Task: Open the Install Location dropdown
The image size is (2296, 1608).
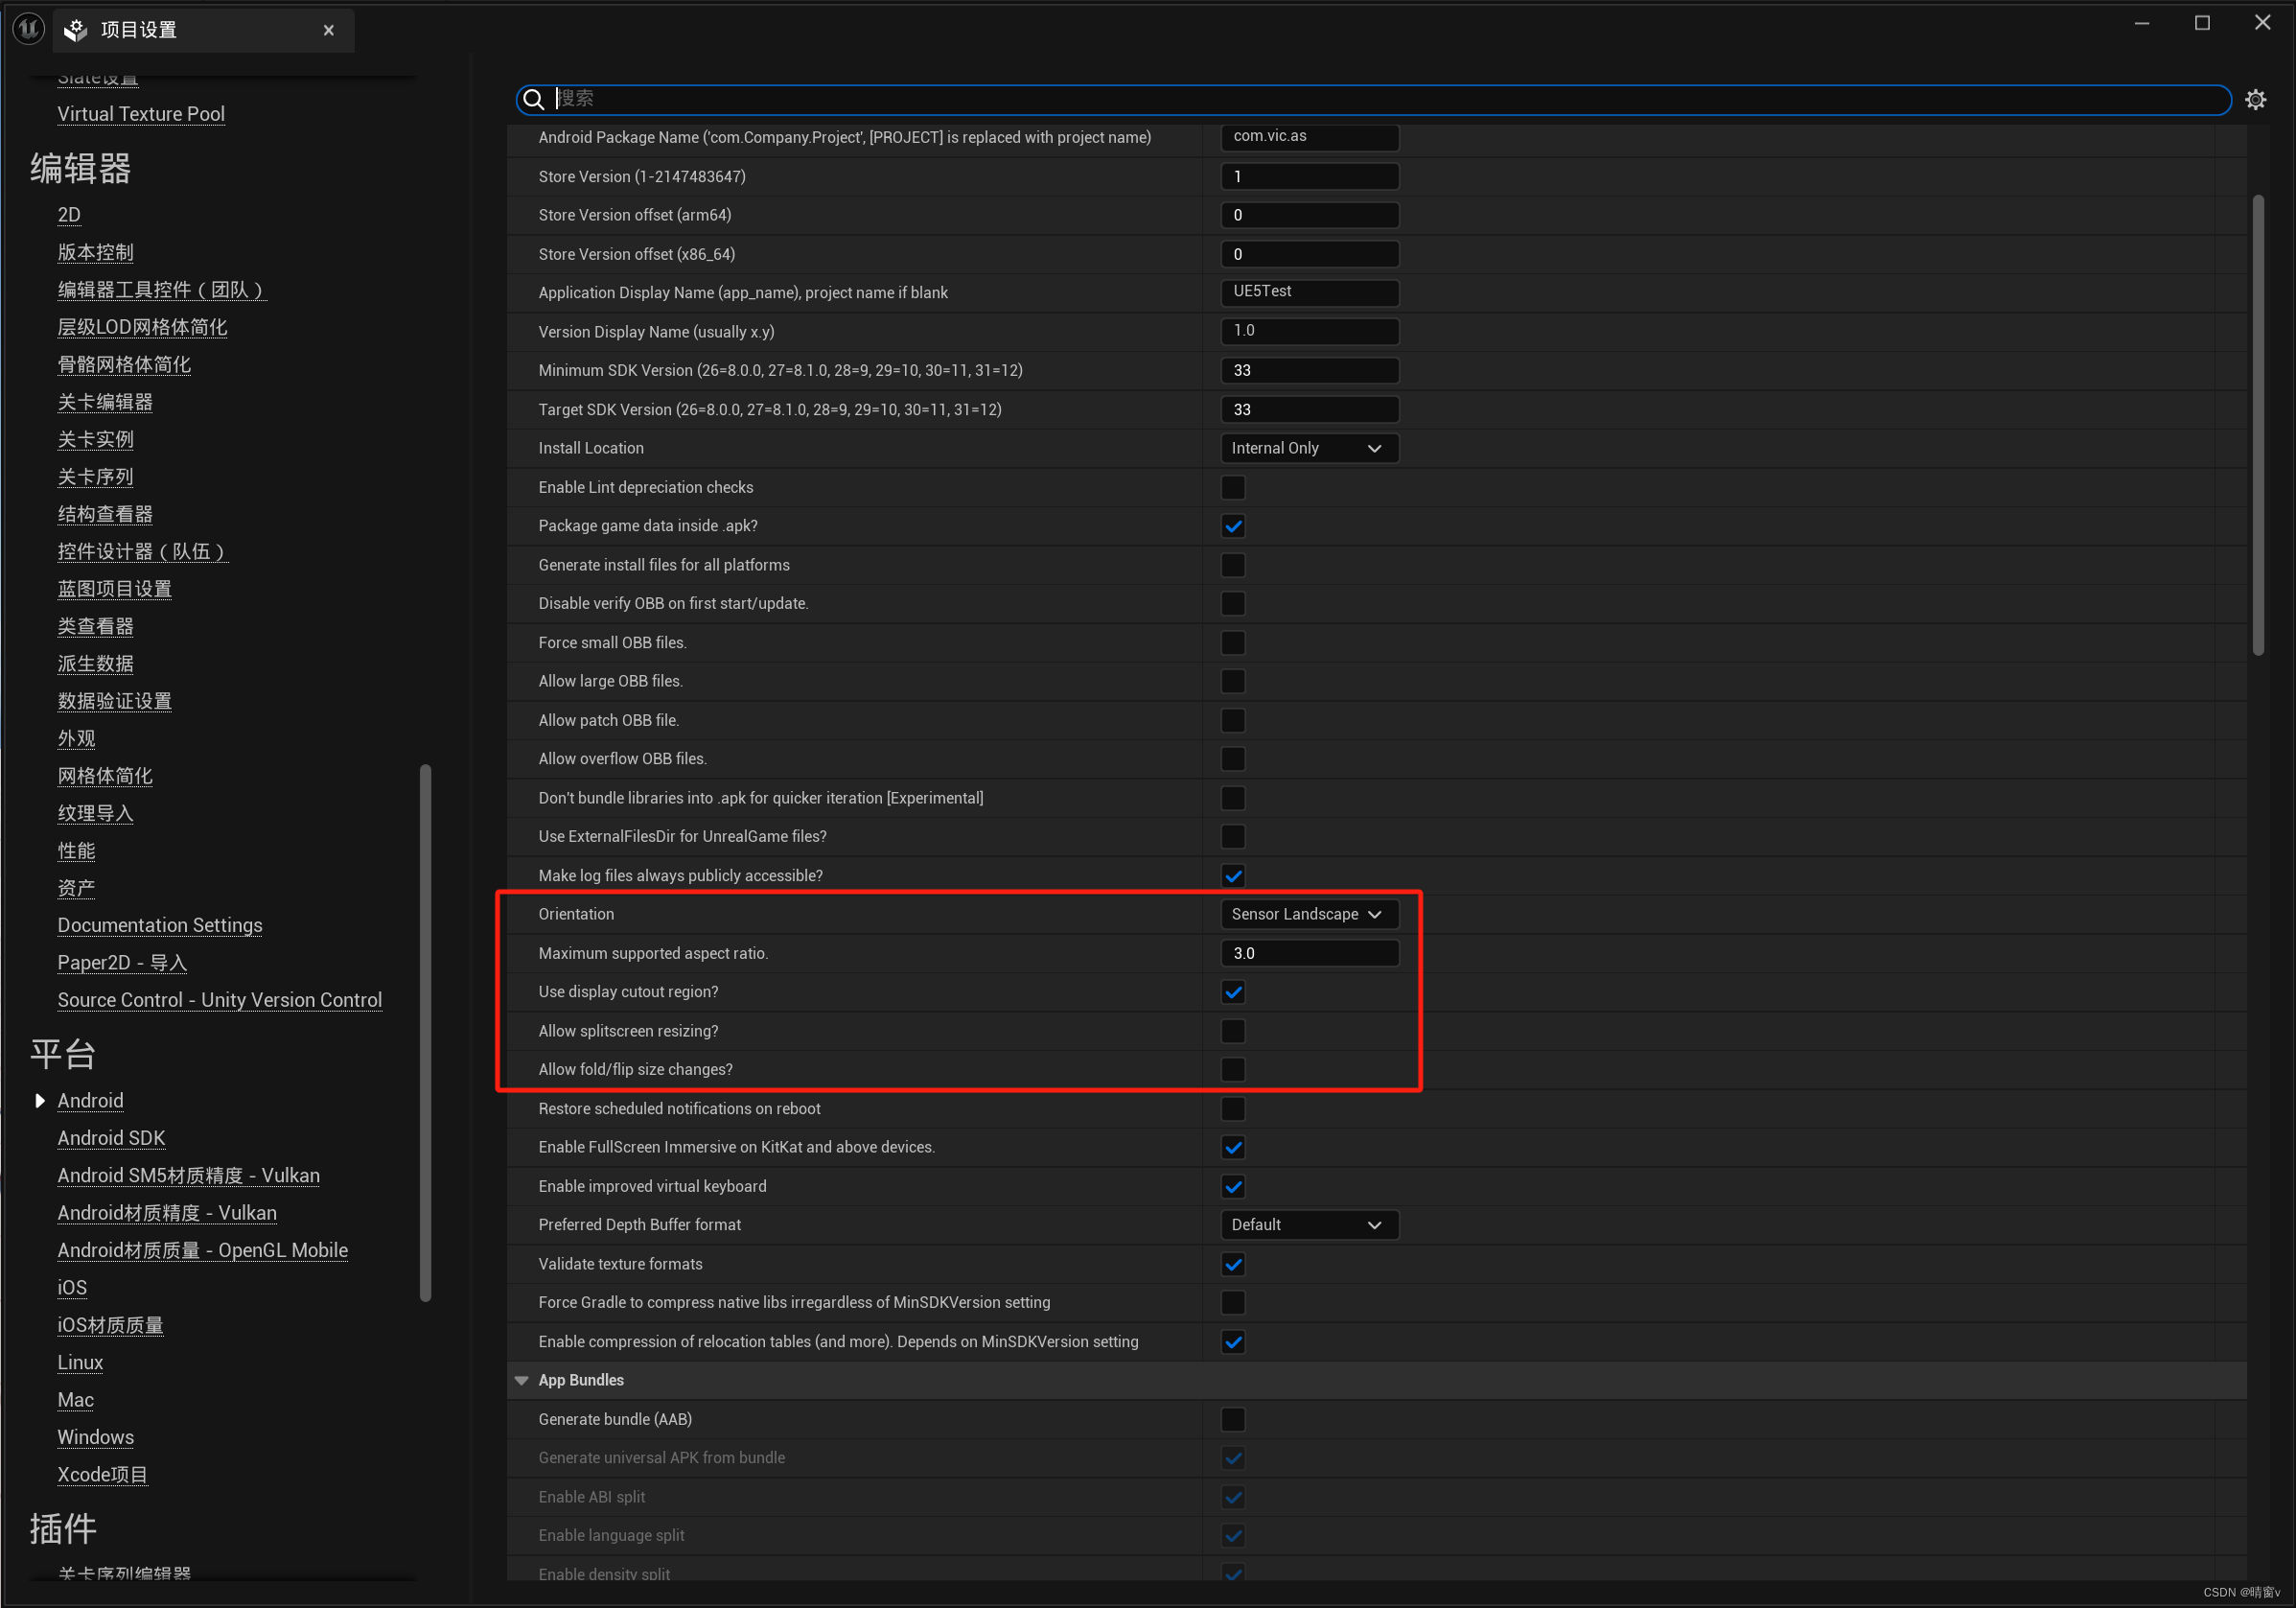Action: [1308, 447]
